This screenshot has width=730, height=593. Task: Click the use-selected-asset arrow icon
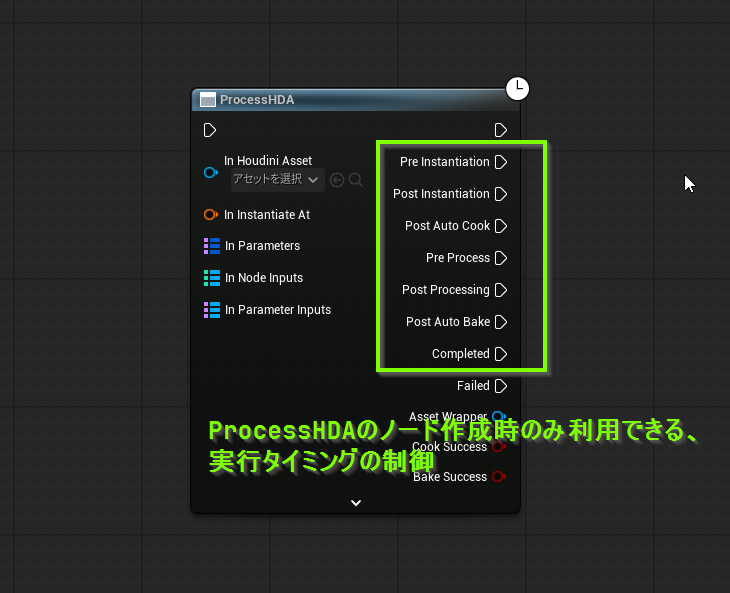click(x=337, y=180)
